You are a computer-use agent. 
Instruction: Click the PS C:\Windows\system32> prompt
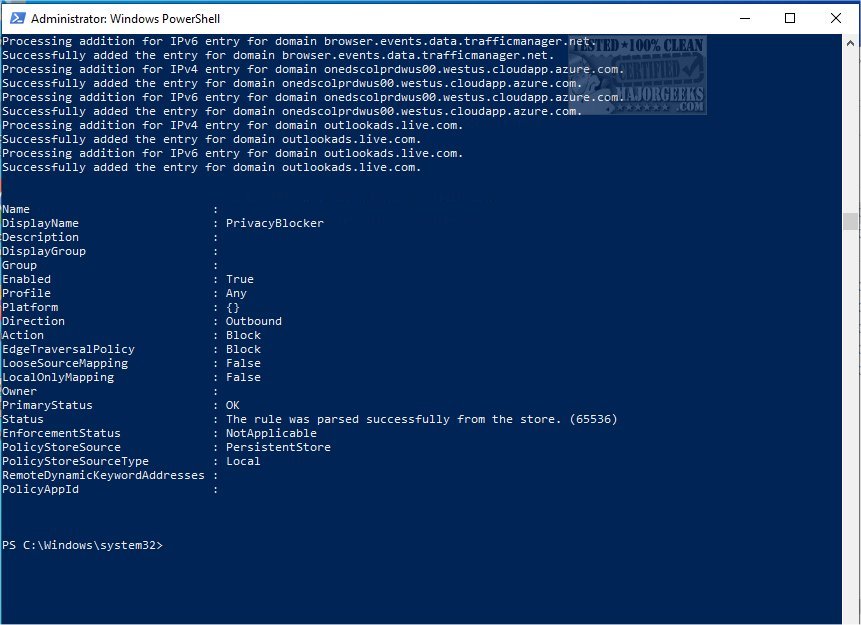[x=82, y=545]
